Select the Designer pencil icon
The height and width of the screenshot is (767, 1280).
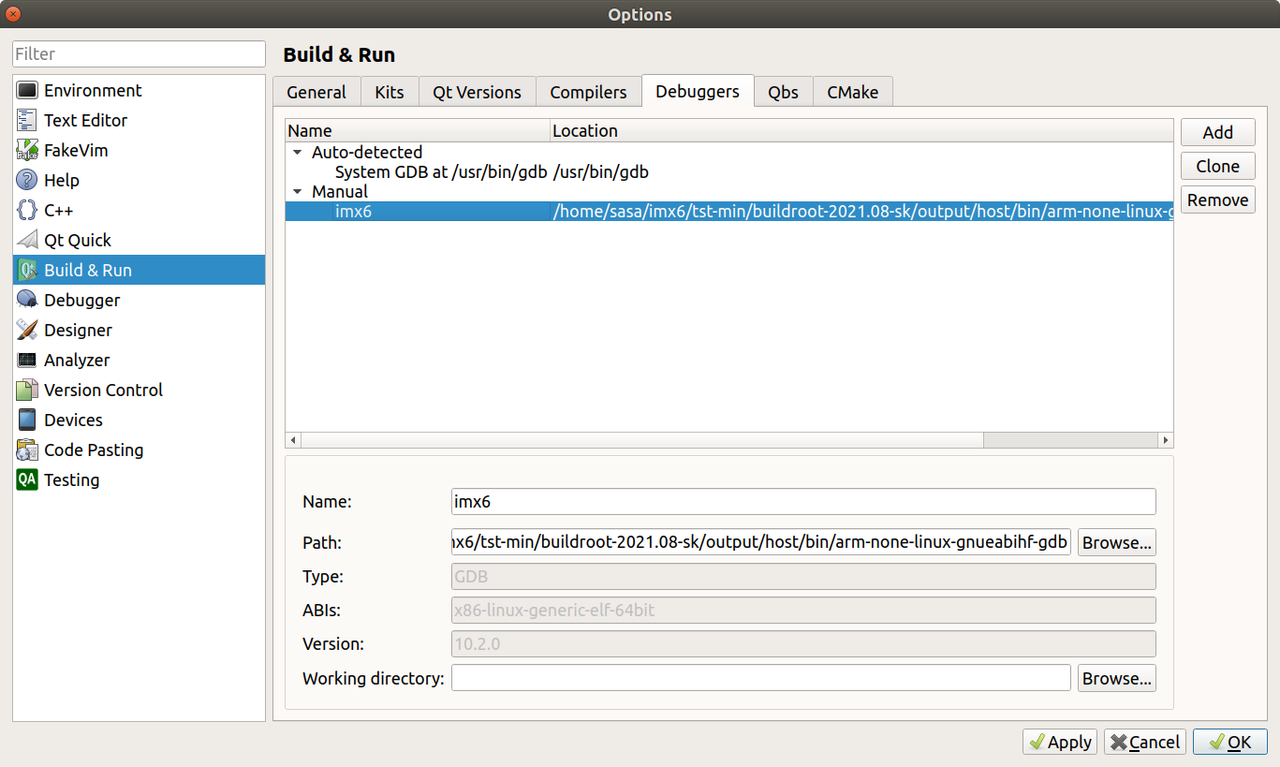27,330
